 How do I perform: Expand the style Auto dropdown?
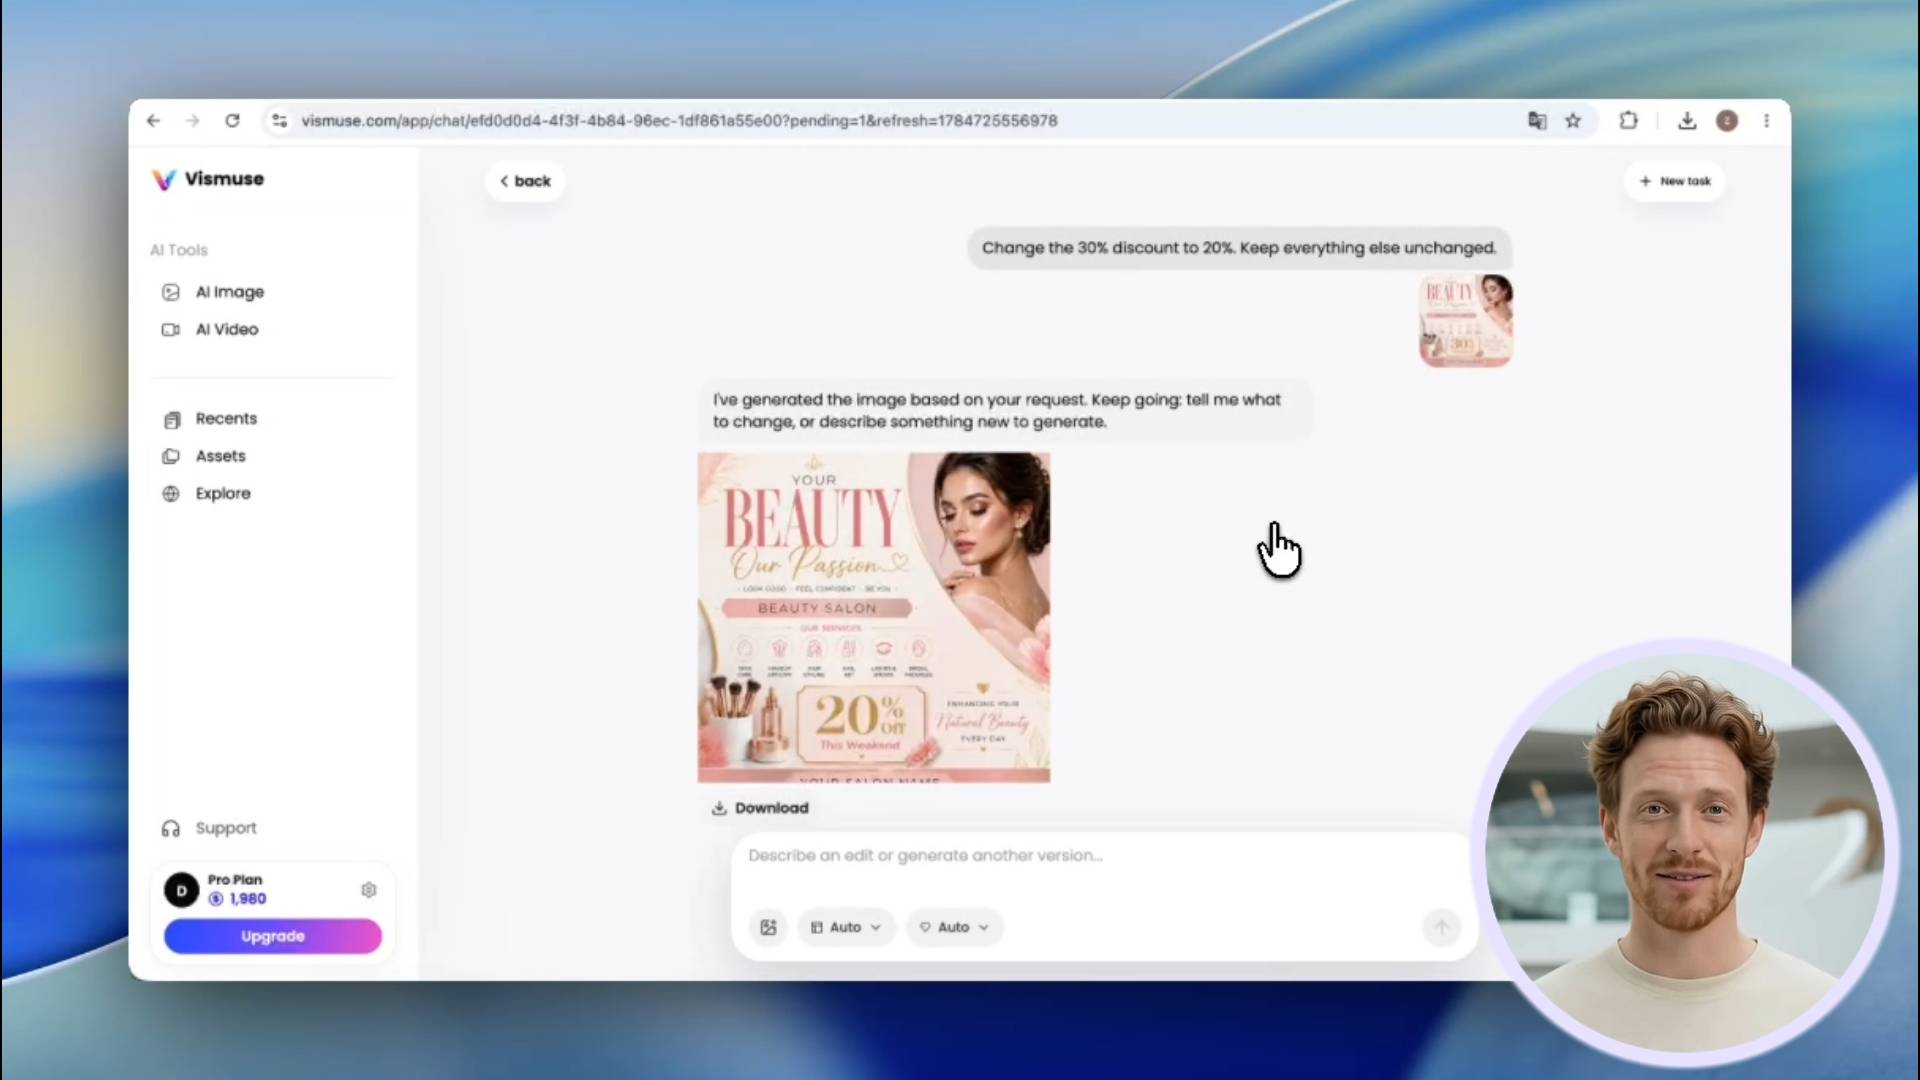pyautogui.click(x=955, y=927)
